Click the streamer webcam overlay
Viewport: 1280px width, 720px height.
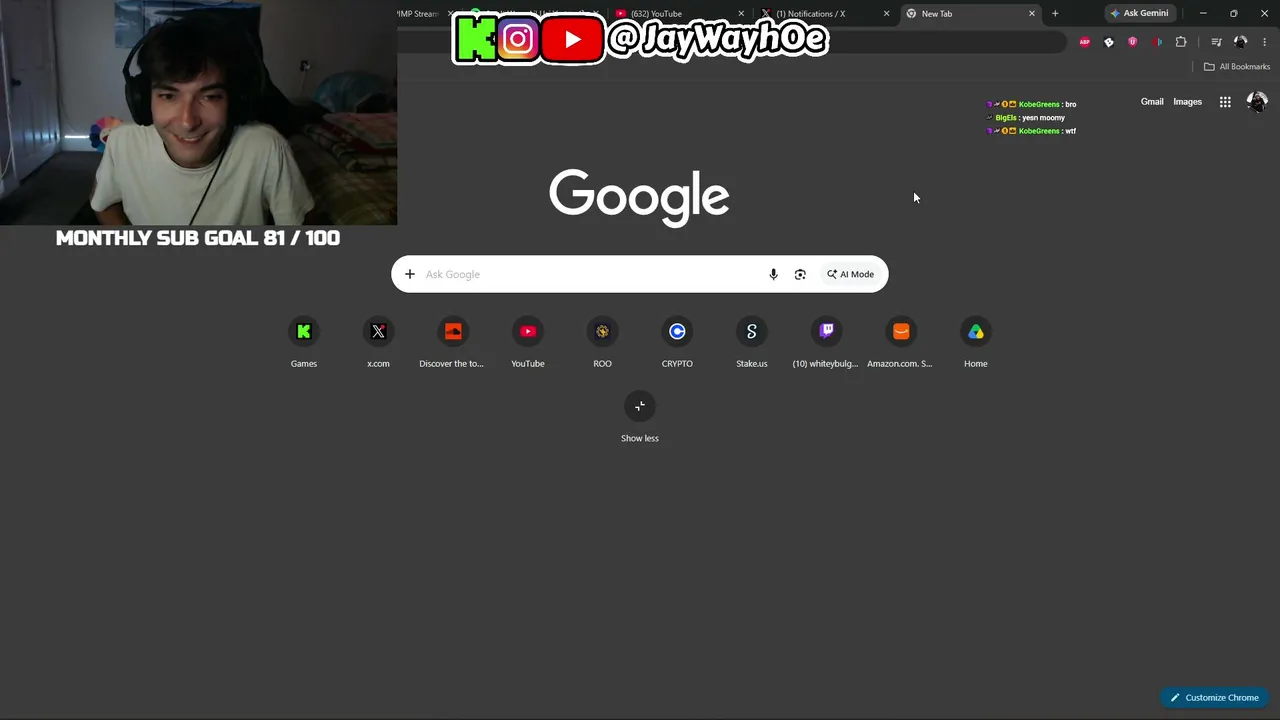[x=198, y=113]
